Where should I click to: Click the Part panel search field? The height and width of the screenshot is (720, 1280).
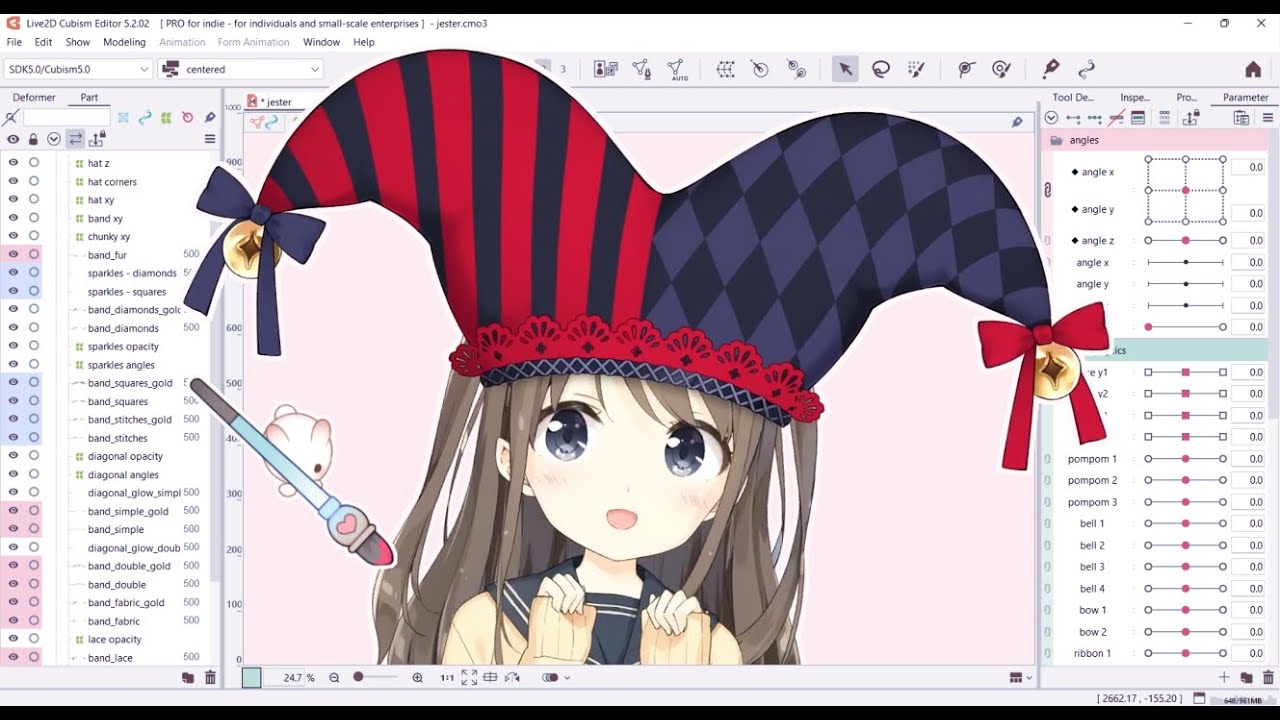tap(65, 118)
